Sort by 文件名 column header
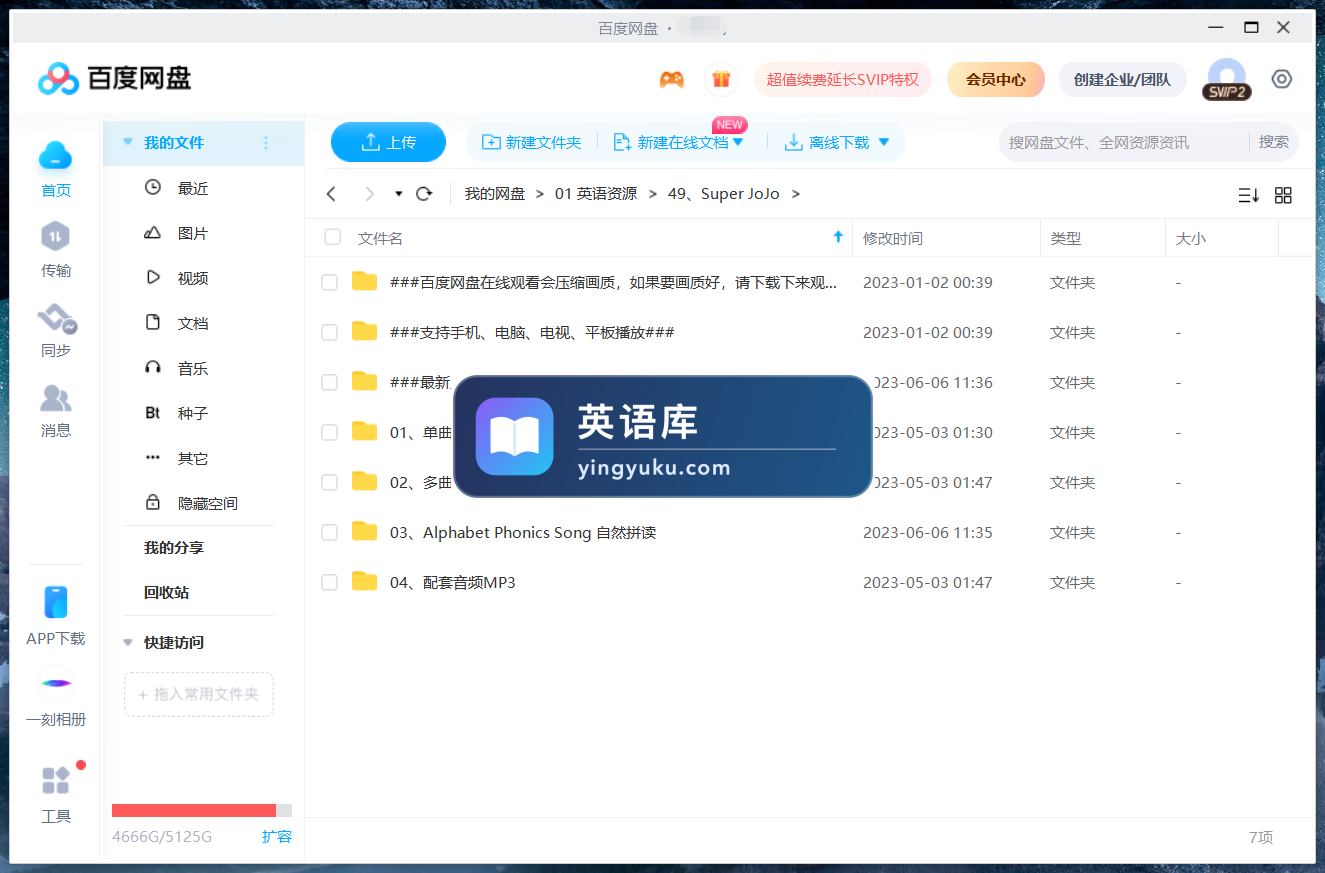1325x873 pixels. click(380, 238)
